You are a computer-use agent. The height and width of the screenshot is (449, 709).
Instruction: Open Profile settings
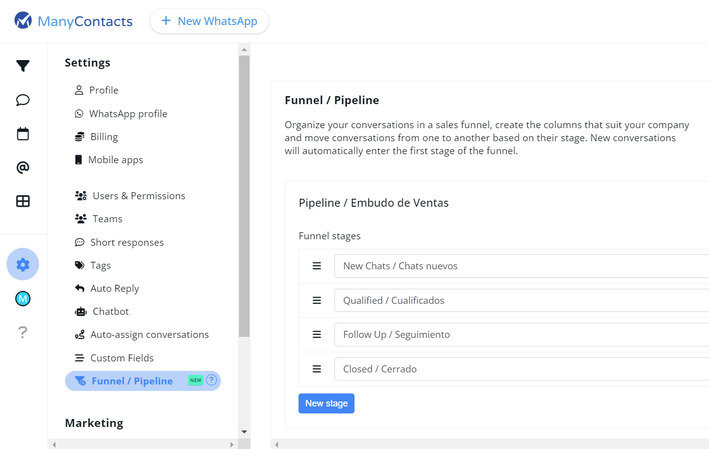point(96,90)
